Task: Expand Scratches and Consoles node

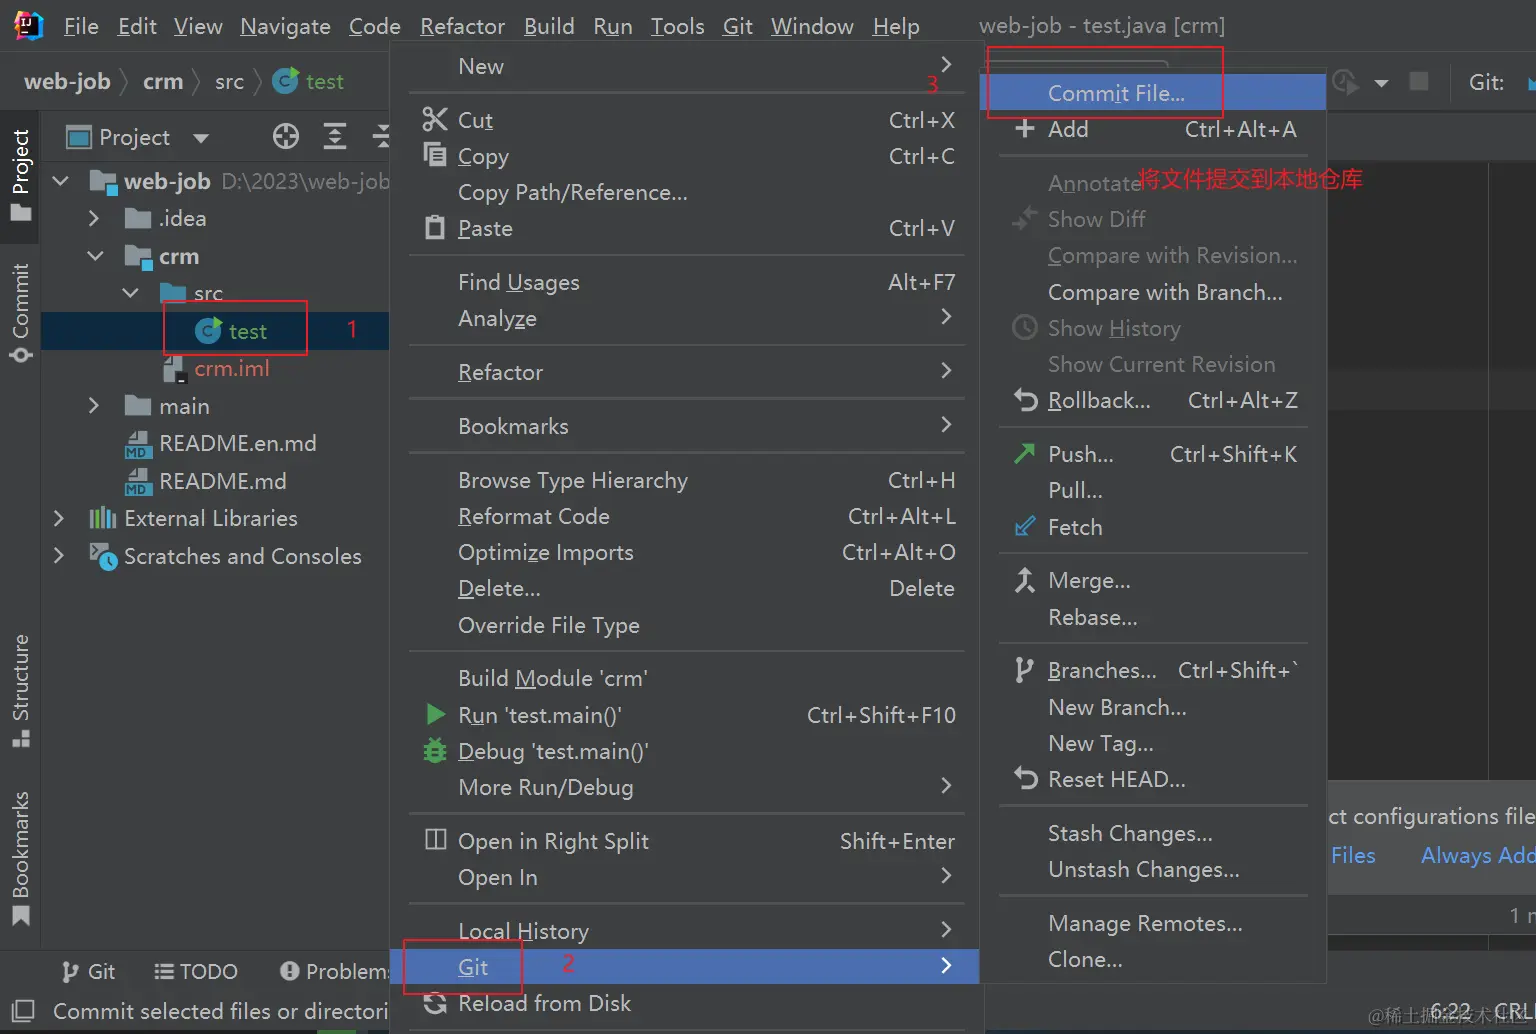Action: (x=58, y=556)
